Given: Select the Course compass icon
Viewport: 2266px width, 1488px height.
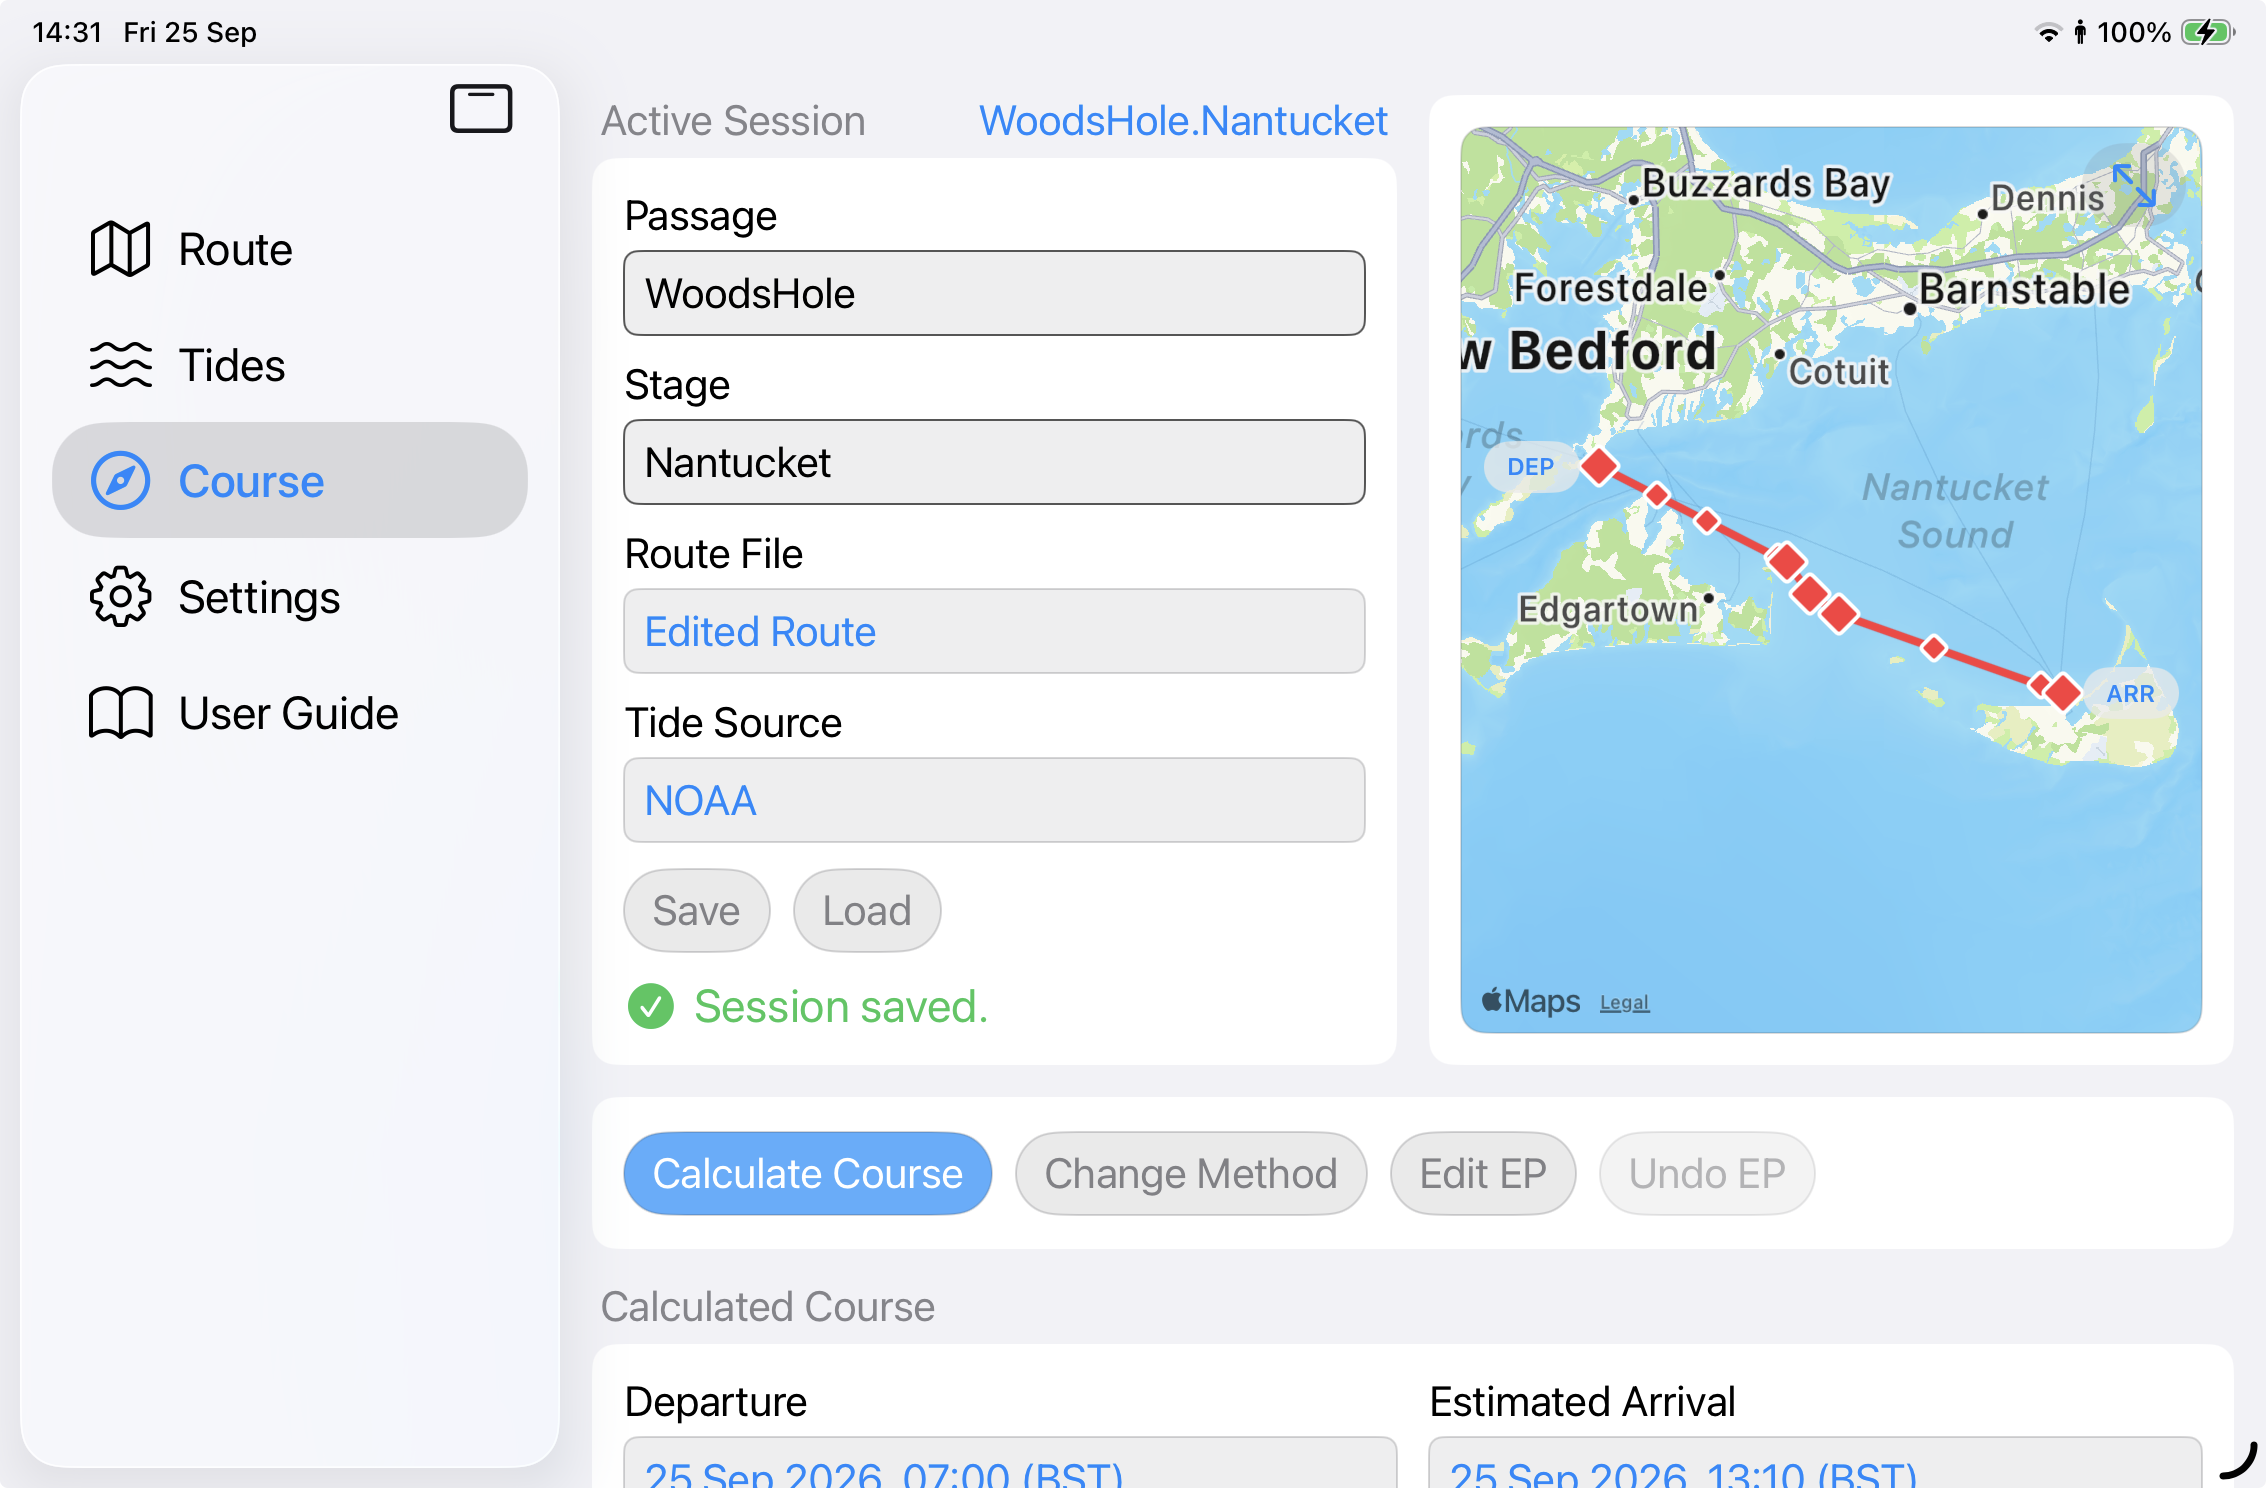Looking at the screenshot, I should [x=120, y=481].
